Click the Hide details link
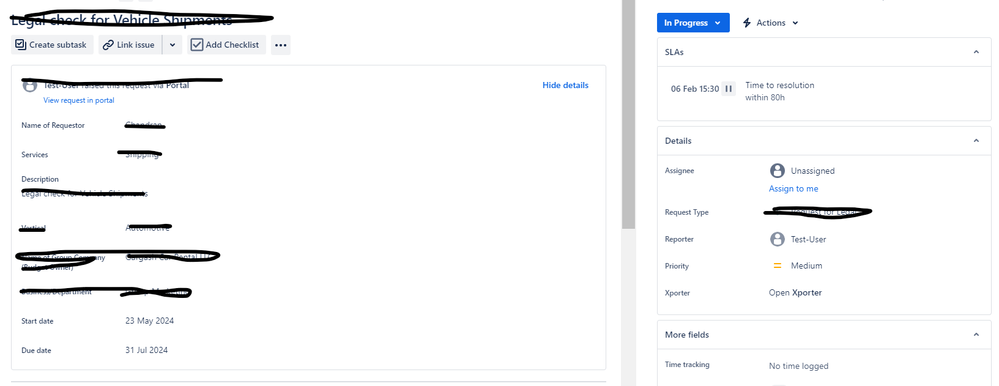This screenshot has height=386, width=999. pyautogui.click(x=565, y=85)
